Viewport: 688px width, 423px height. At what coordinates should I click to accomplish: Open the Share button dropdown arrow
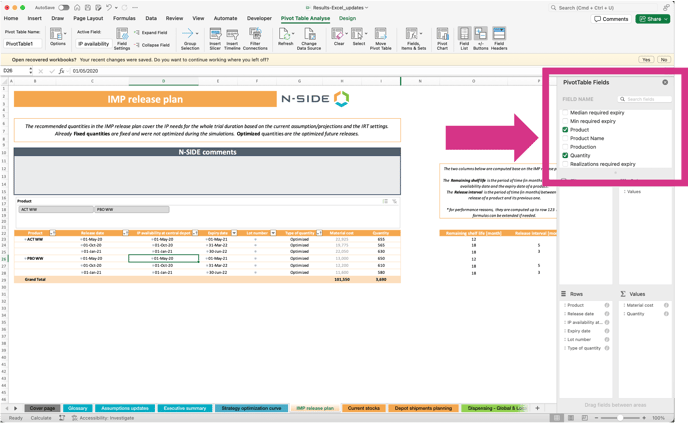(666, 19)
